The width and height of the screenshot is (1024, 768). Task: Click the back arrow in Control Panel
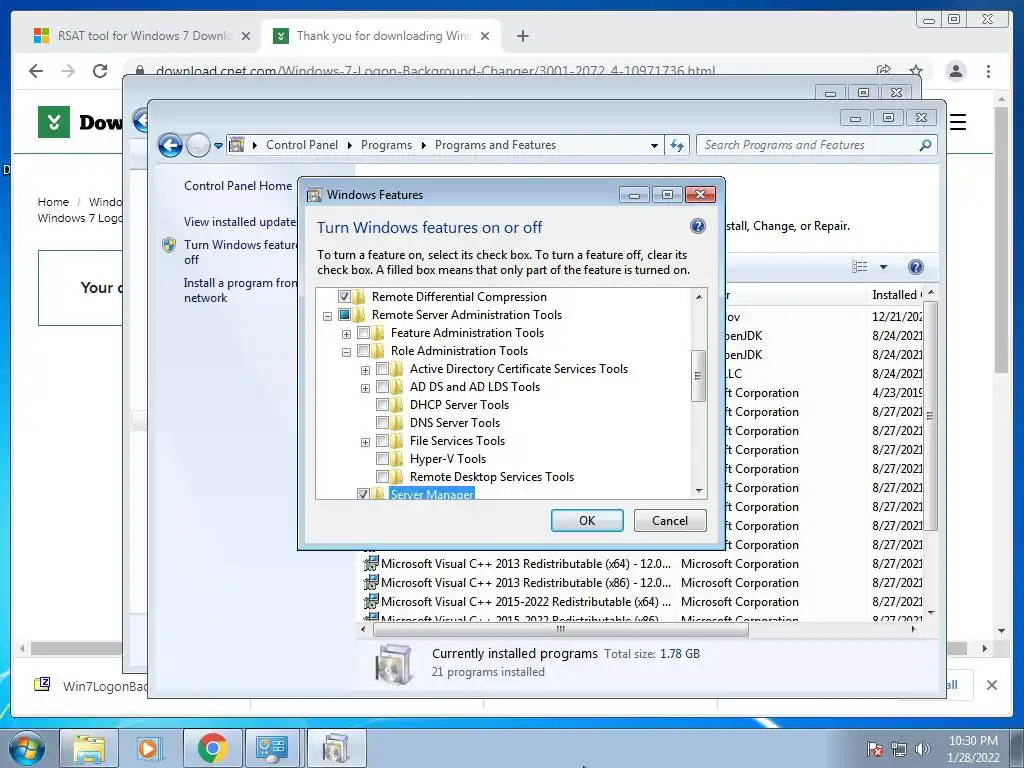tap(170, 145)
